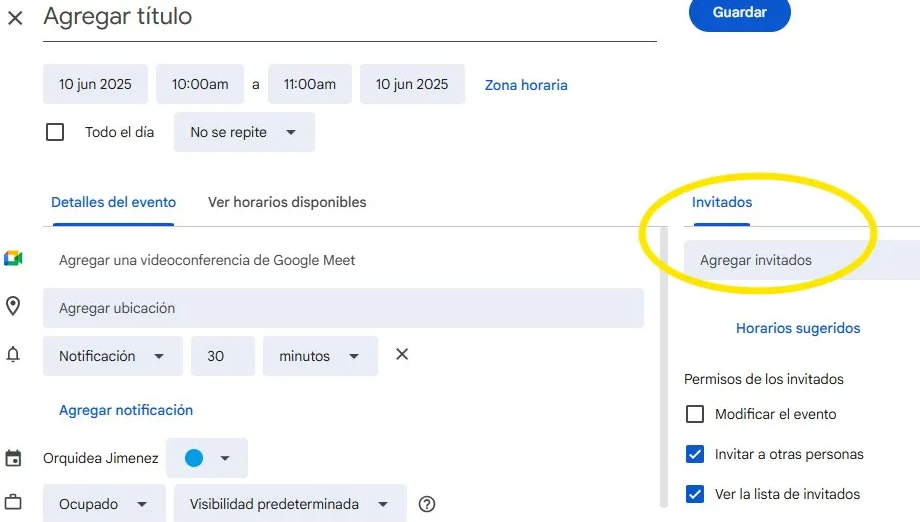Image resolution: width=920 pixels, height=522 pixels.
Task: Open the event color dropdown arrow
Action: pos(225,458)
